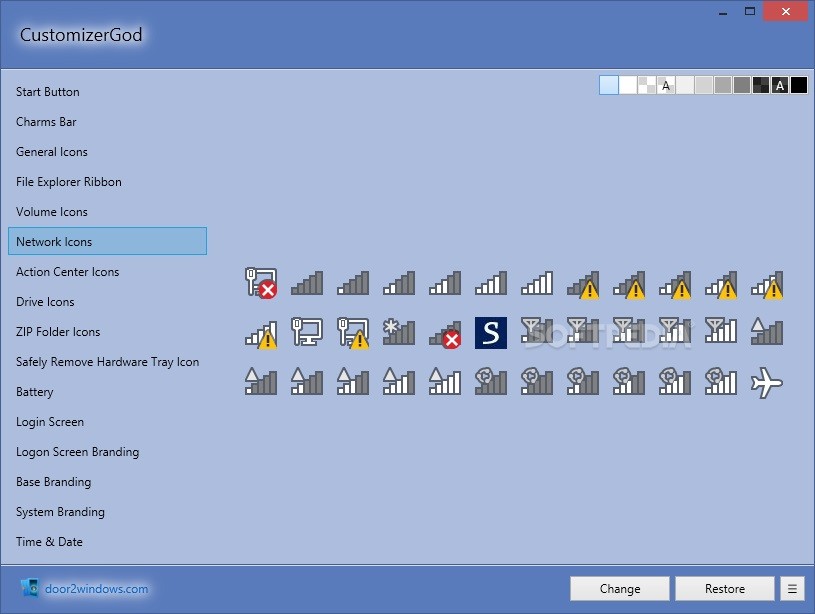Select the full-strength Wi-Fi signal icon
Viewport: 815px width, 614px height.
click(x=536, y=283)
